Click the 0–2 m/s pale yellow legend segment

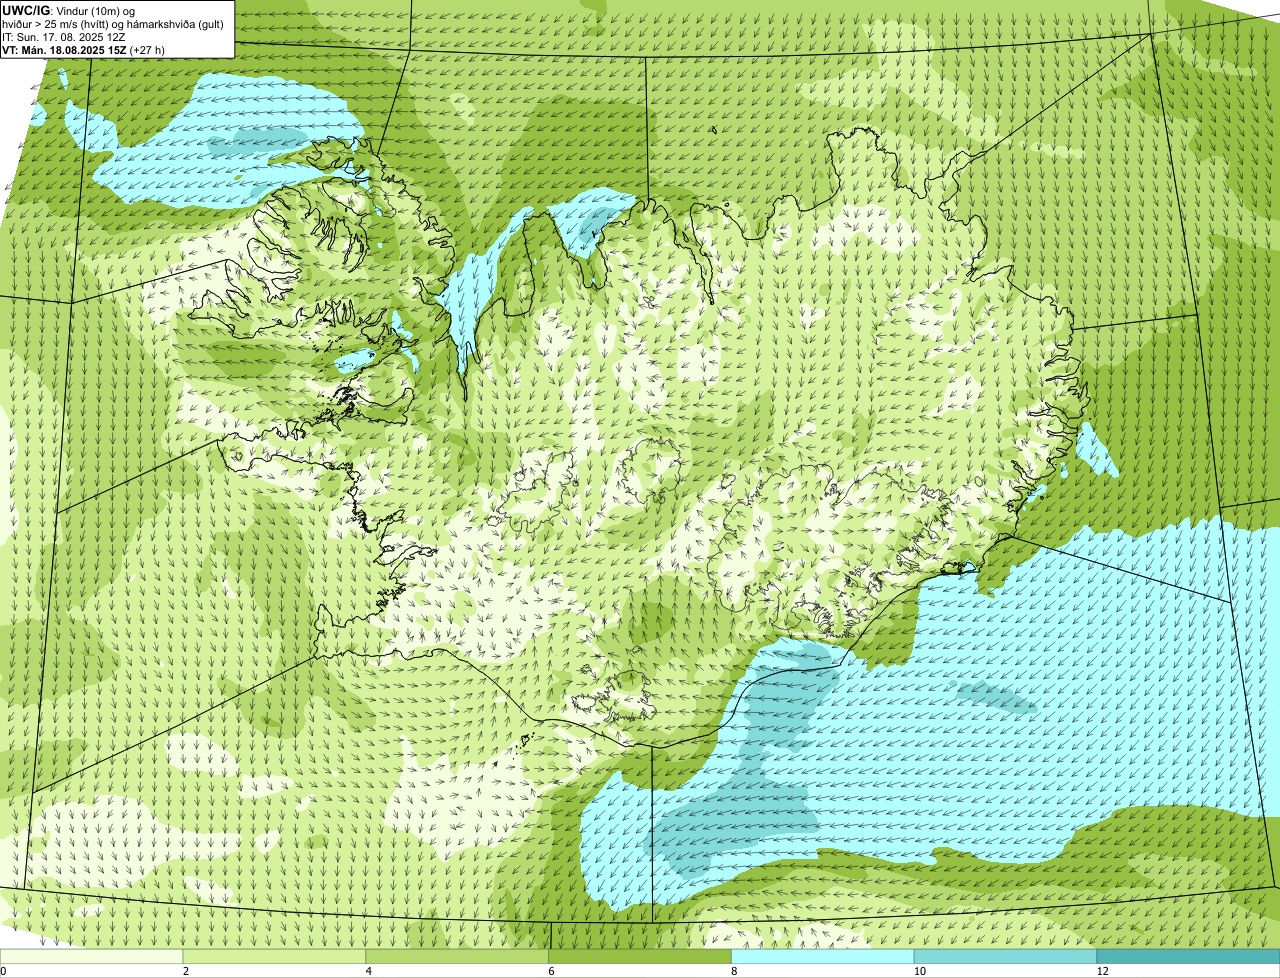91,956
